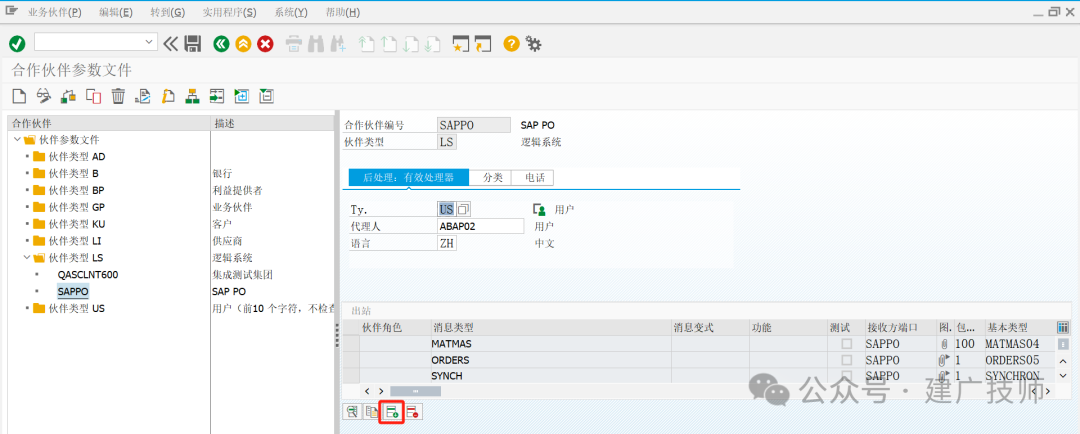The height and width of the screenshot is (434, 1080).
Task: Click the Ty. field containing US
Action: click(446, 209)
